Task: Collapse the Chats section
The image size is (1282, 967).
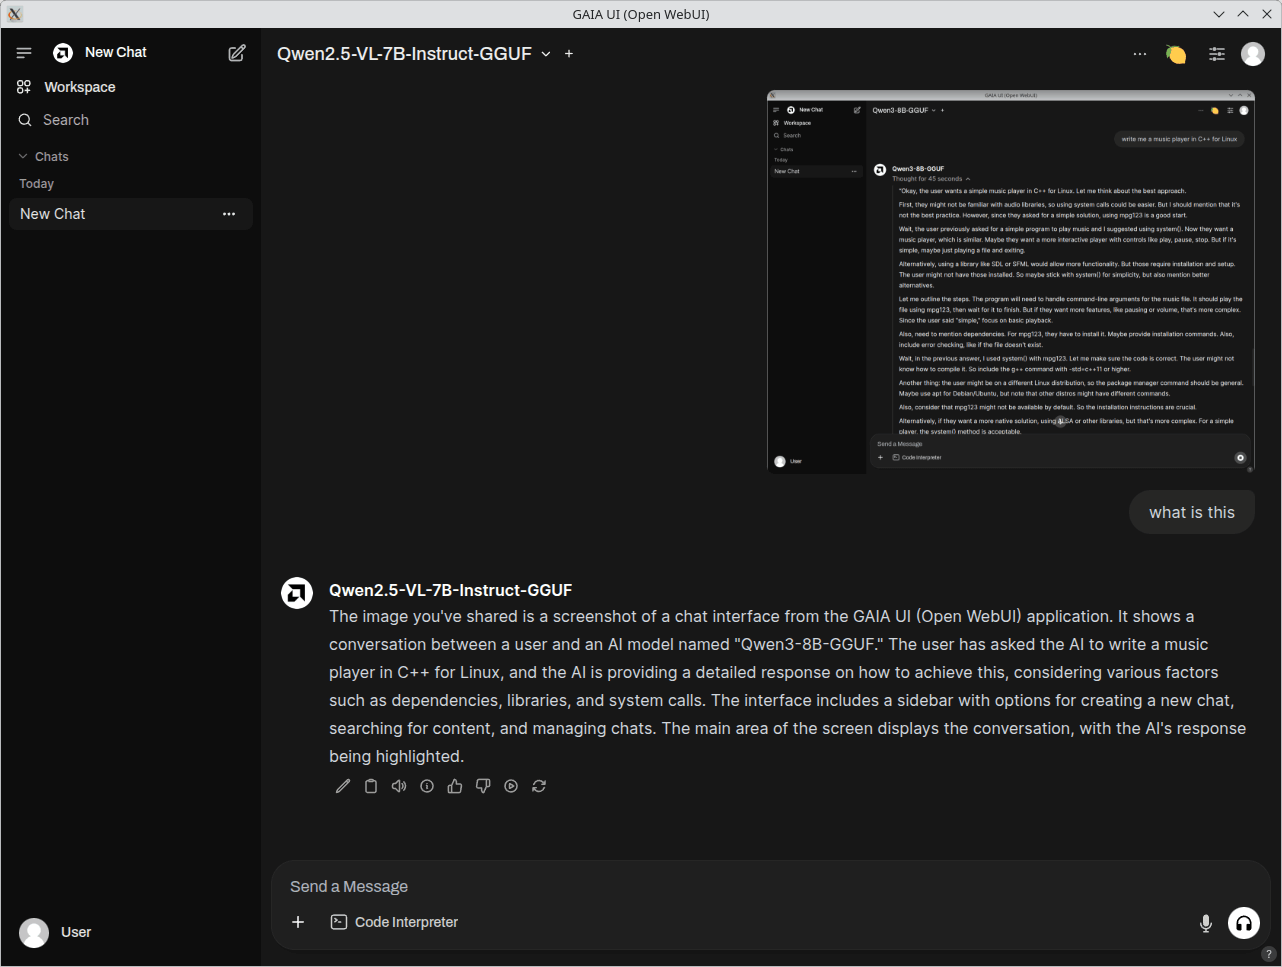Action: click(x=44, y=157)
